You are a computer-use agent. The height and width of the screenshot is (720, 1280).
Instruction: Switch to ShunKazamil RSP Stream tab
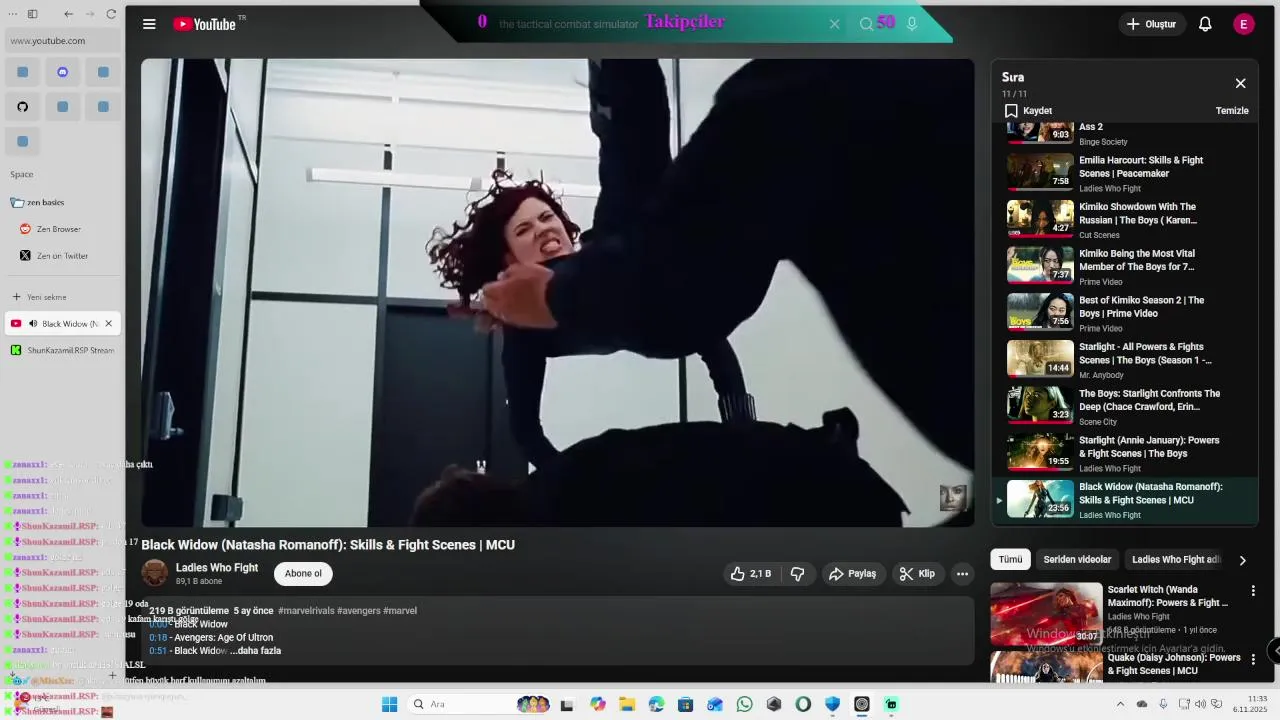coord(62,351)
